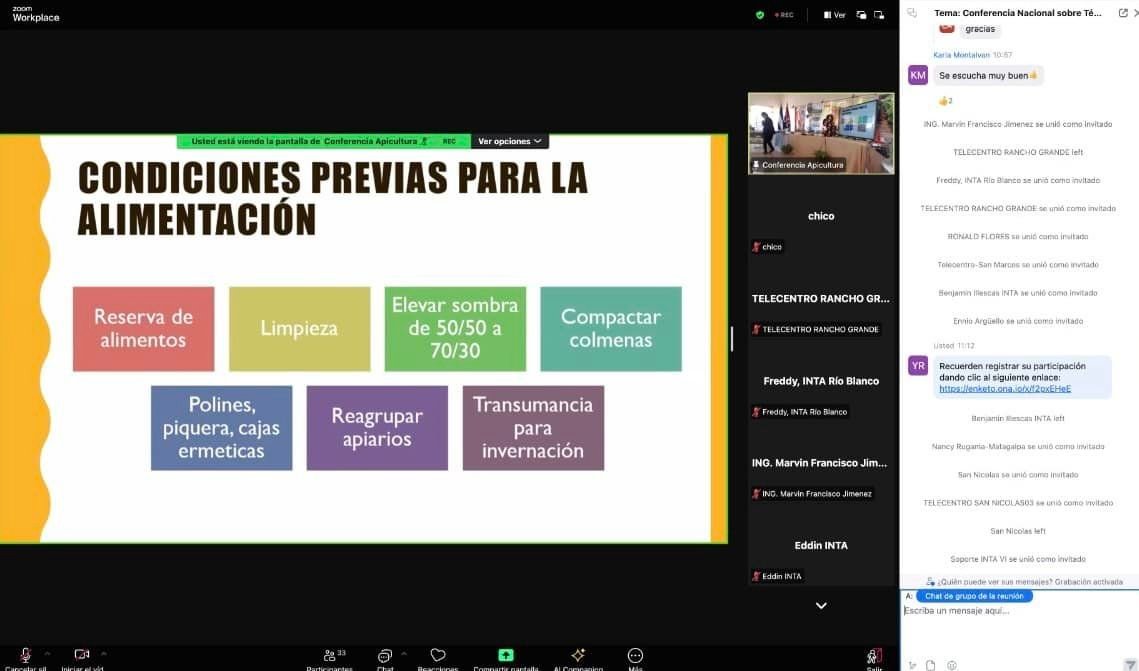The height and width of the screenshot is (671, 1139).
Task: Click the Salir leave meeting icon
Action: point(874,656)
